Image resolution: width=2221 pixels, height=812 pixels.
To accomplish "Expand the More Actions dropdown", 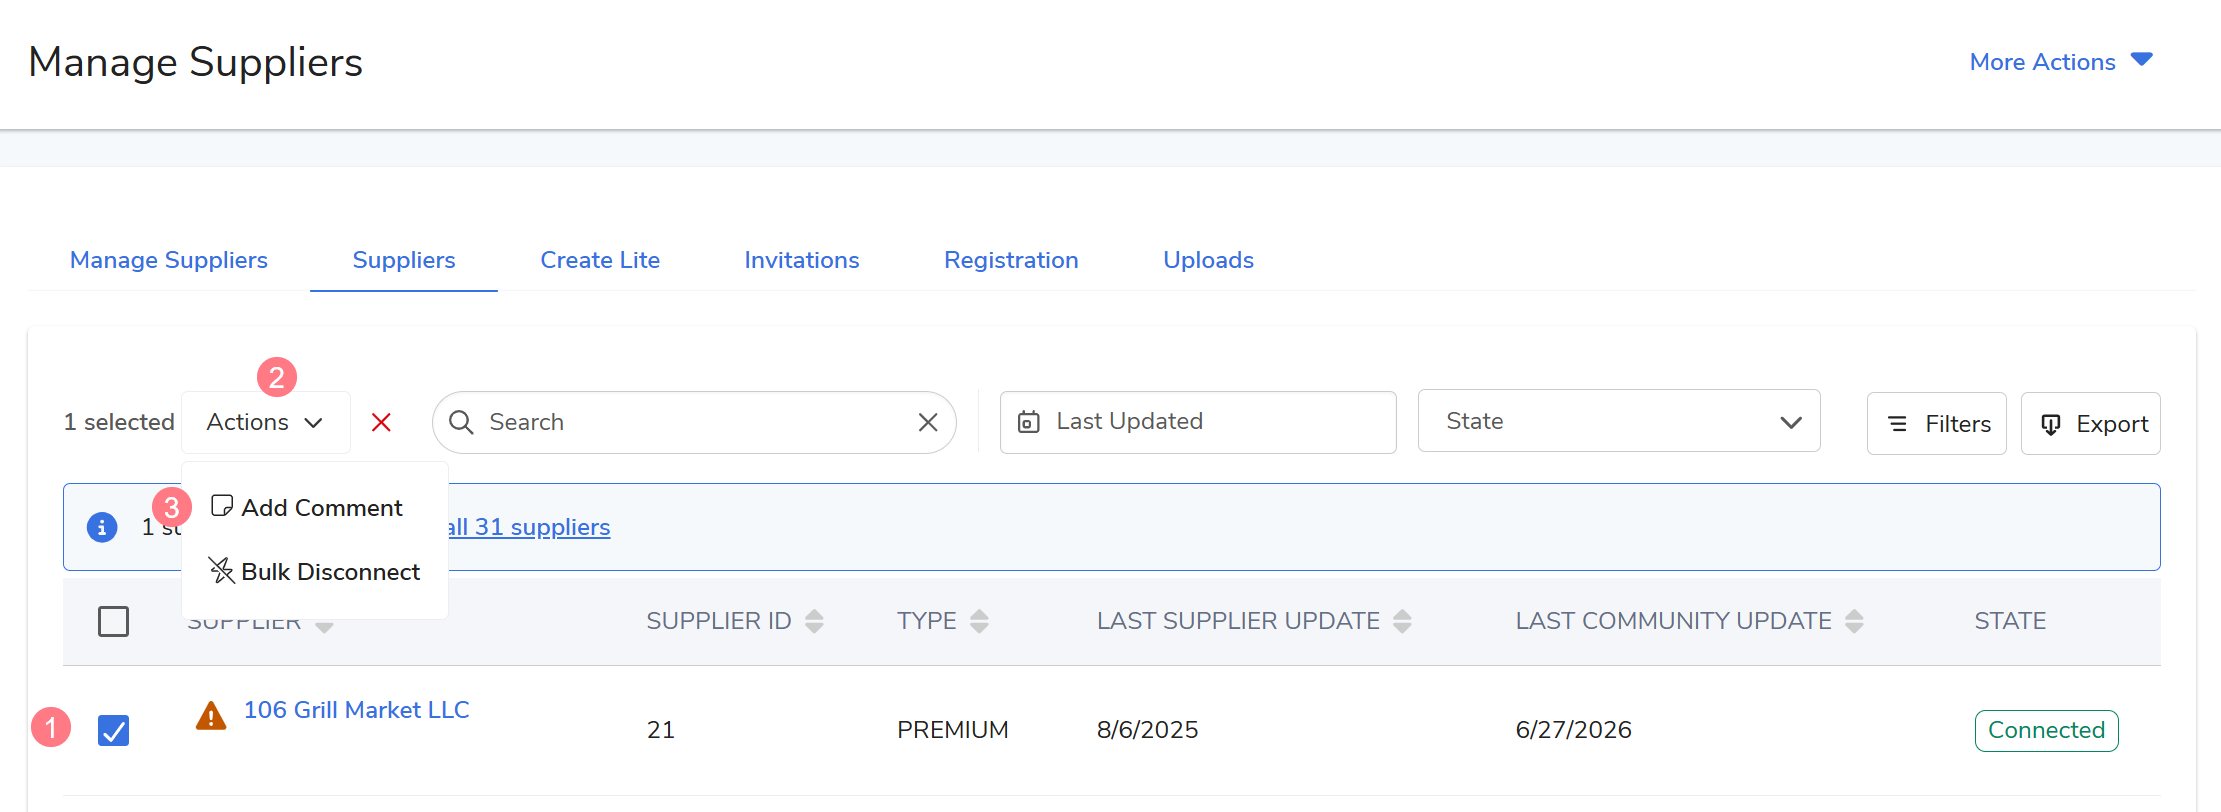I will tap(2061, 62).
